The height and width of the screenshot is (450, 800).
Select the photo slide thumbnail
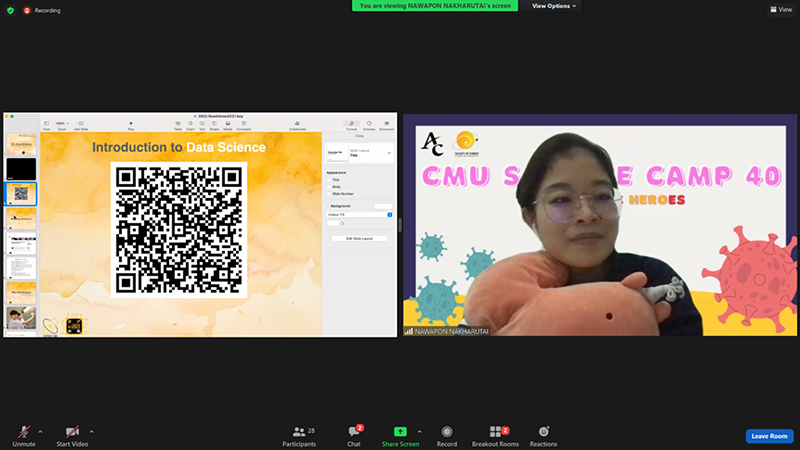(x=21, y=317)
